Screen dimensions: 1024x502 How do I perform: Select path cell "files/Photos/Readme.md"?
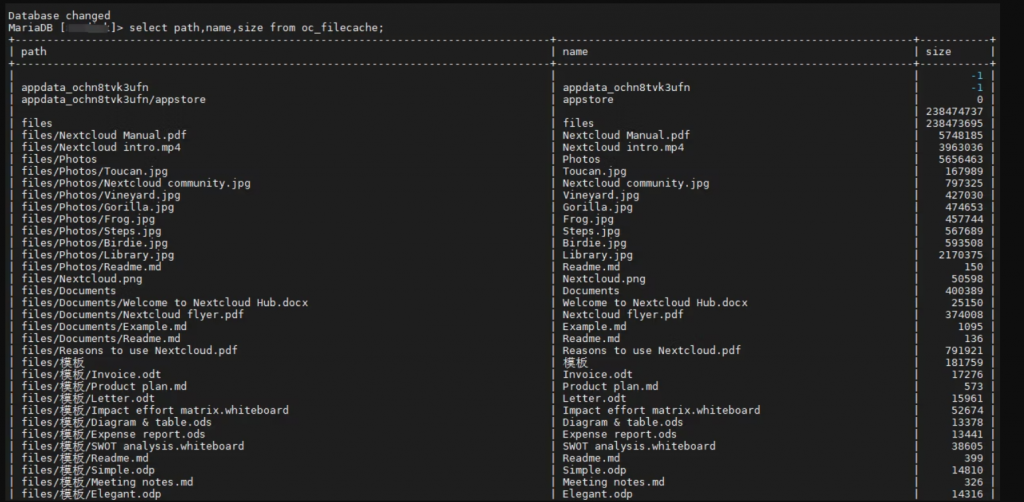91,267
